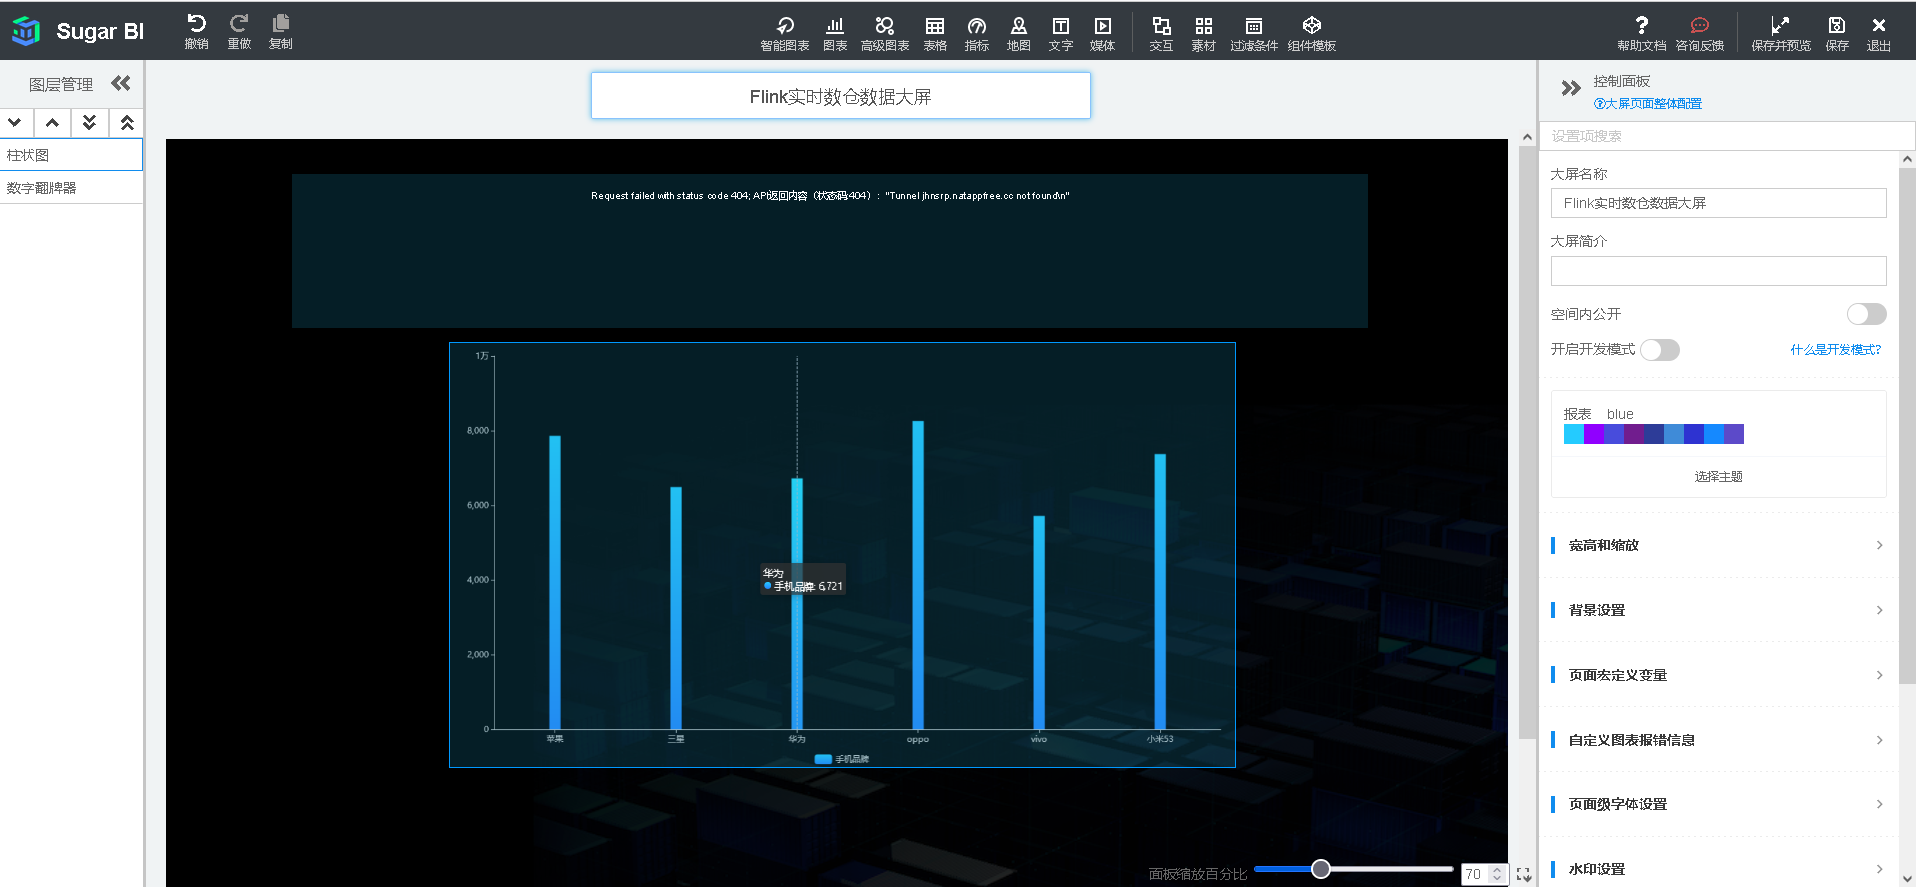Click the dashboard name (大屏名称) input

[x=1718, y=203]
